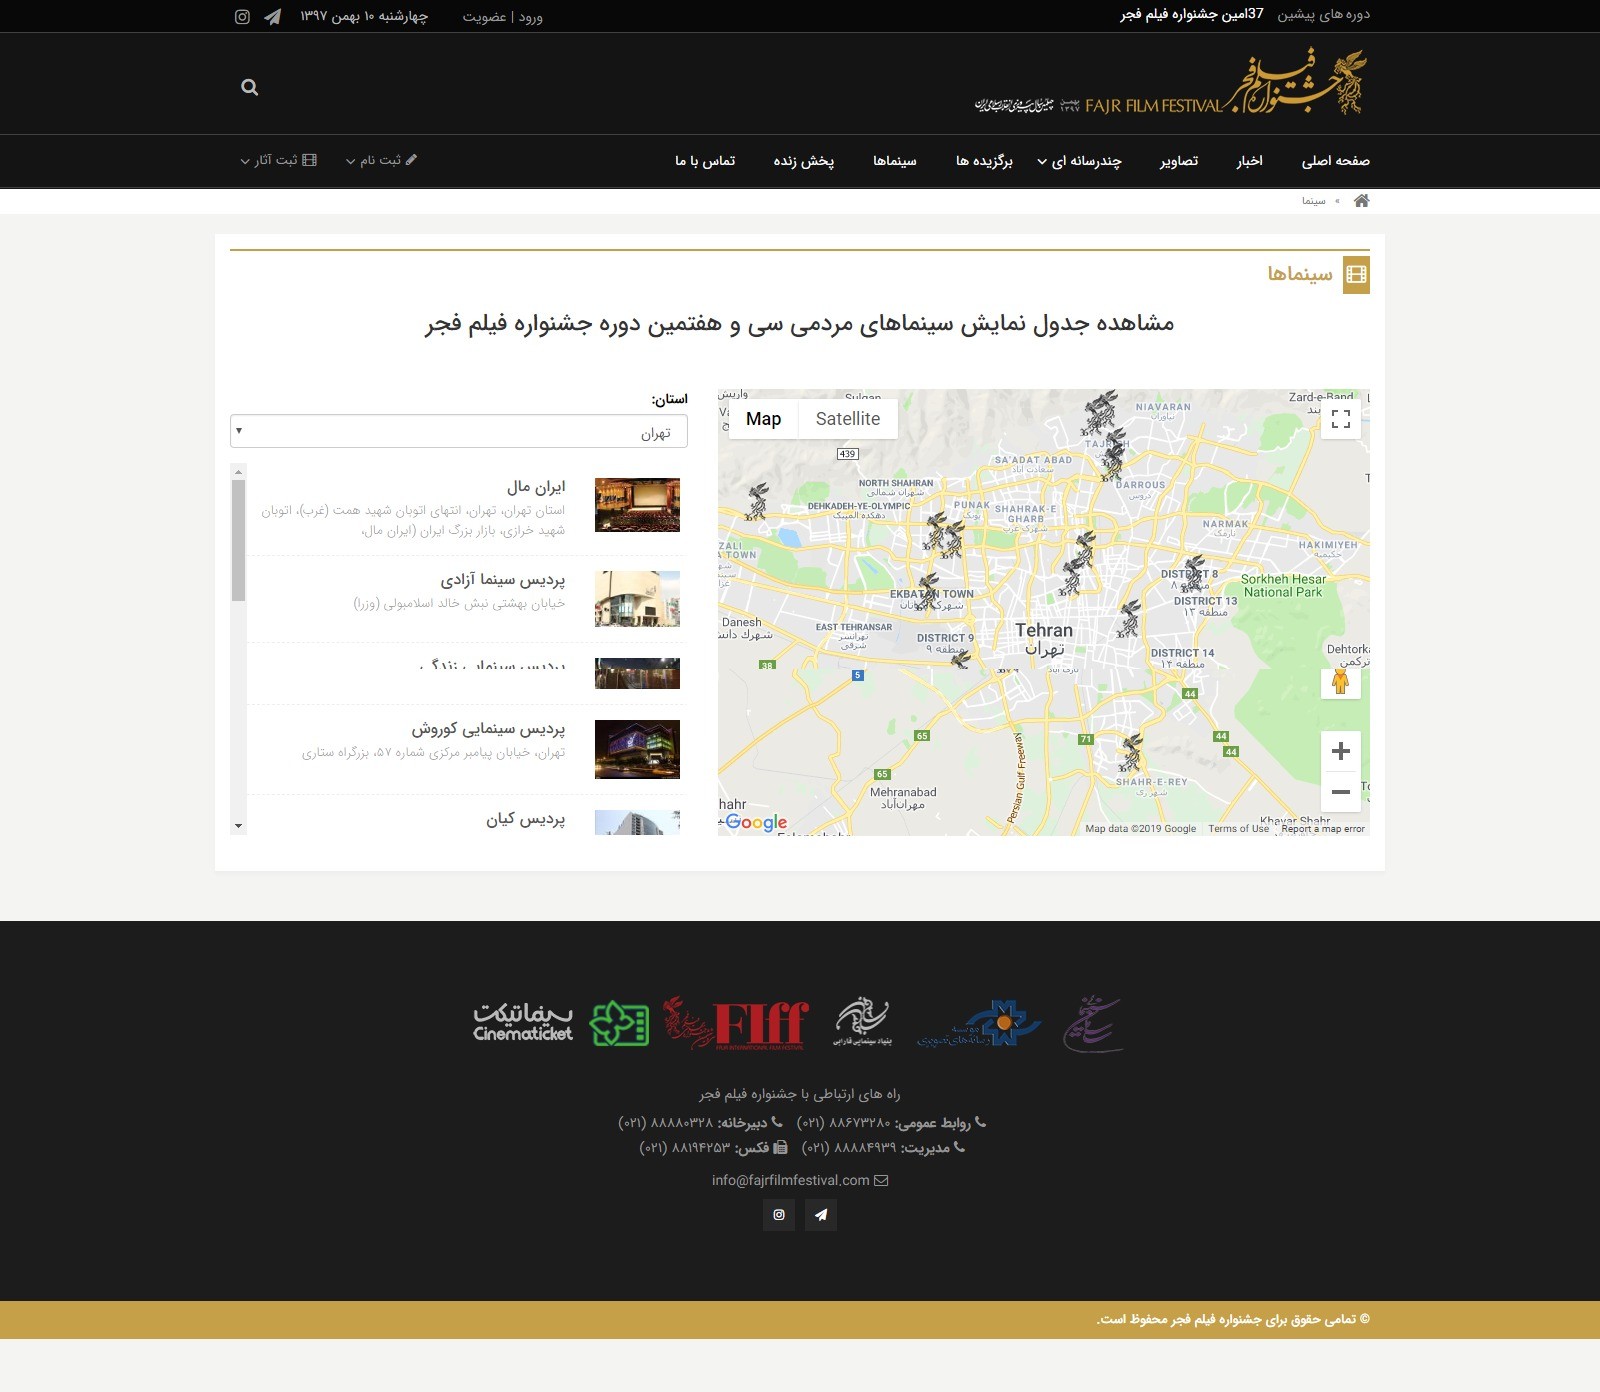Expand the چندرسانه ای menu
Image resolution: width=1600 pixels, height=1392 pixels.
1079,161
